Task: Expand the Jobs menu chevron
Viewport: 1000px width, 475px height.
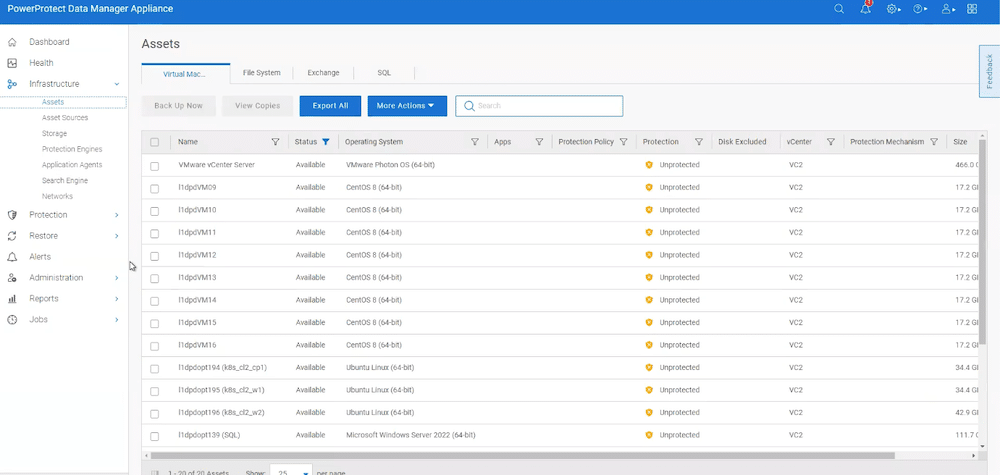Action: [117, 319]
